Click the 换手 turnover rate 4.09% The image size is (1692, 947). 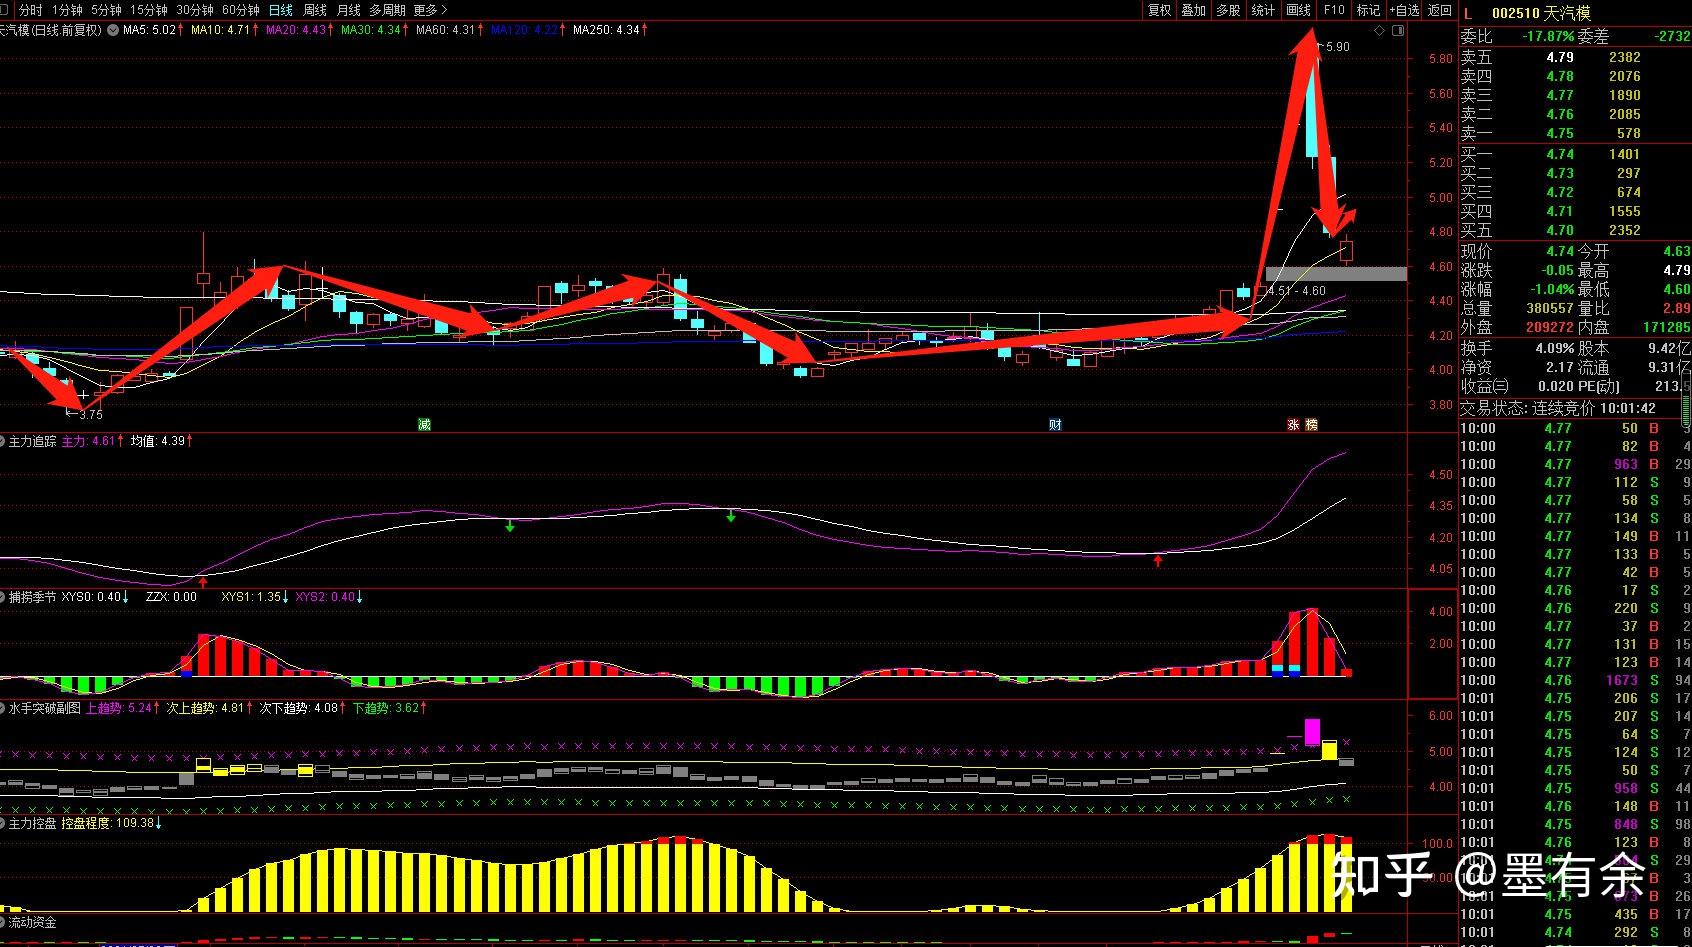tap(1555, 348)
